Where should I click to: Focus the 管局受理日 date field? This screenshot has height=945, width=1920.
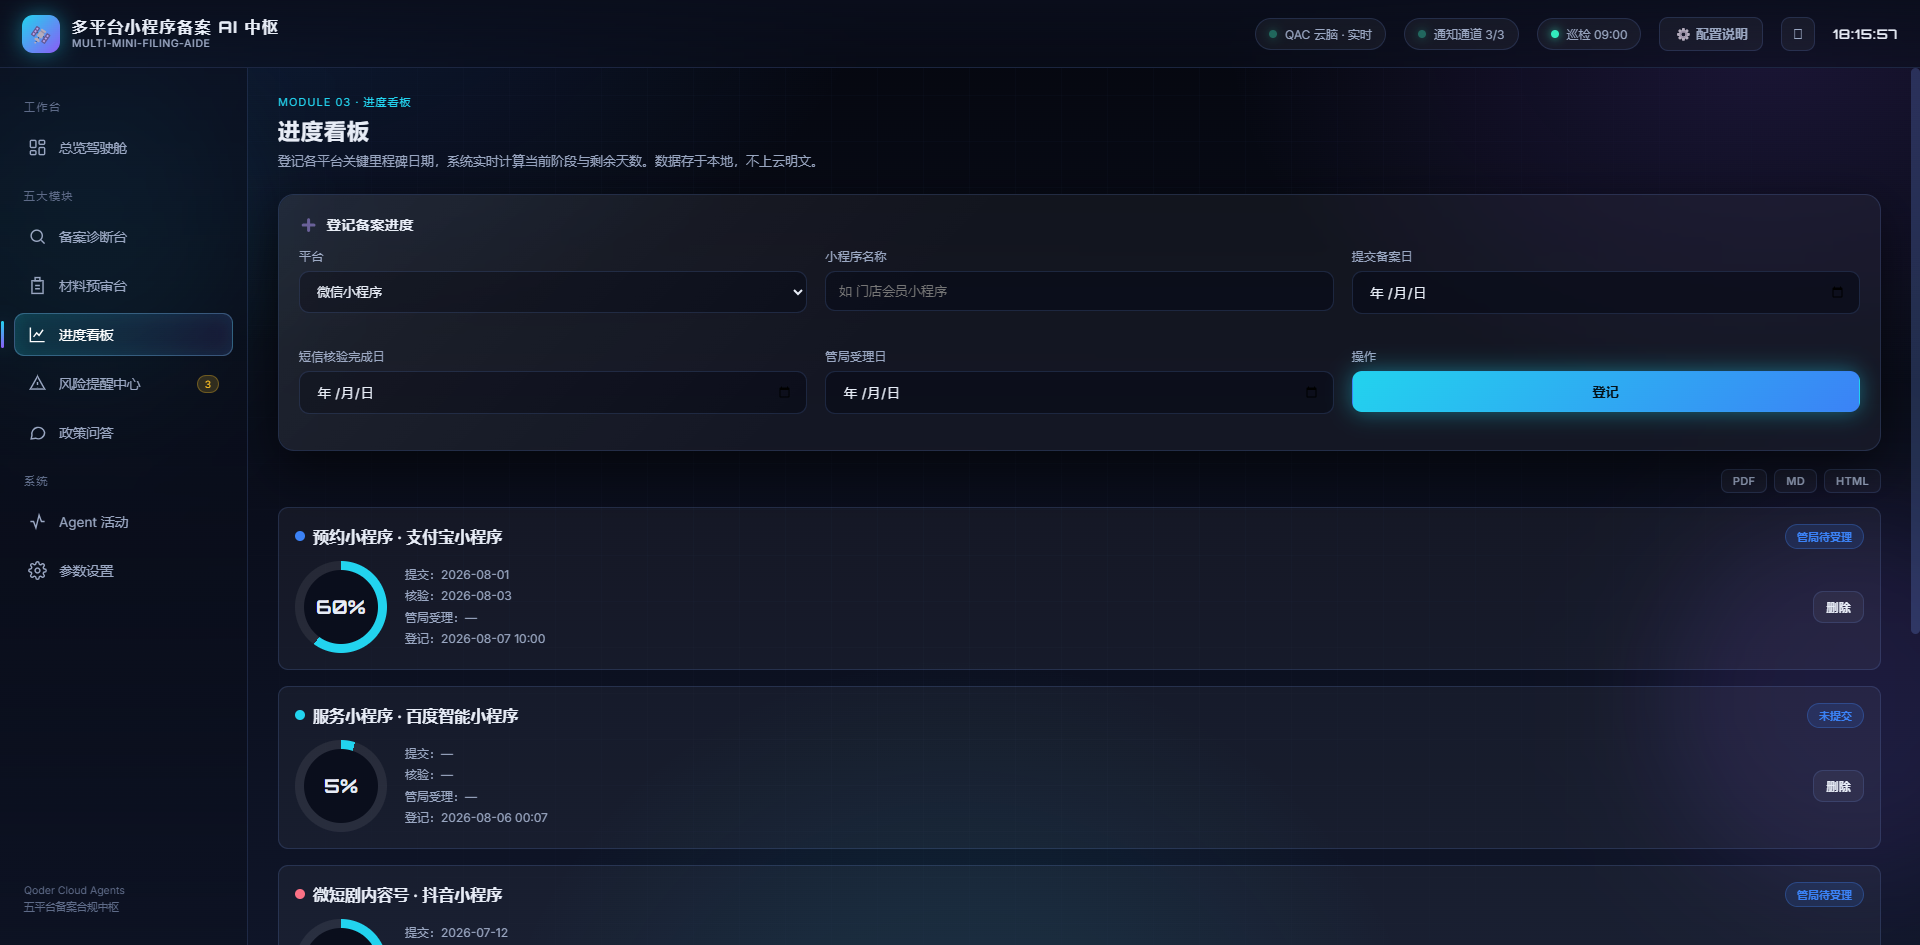[x=1079, y=393]
